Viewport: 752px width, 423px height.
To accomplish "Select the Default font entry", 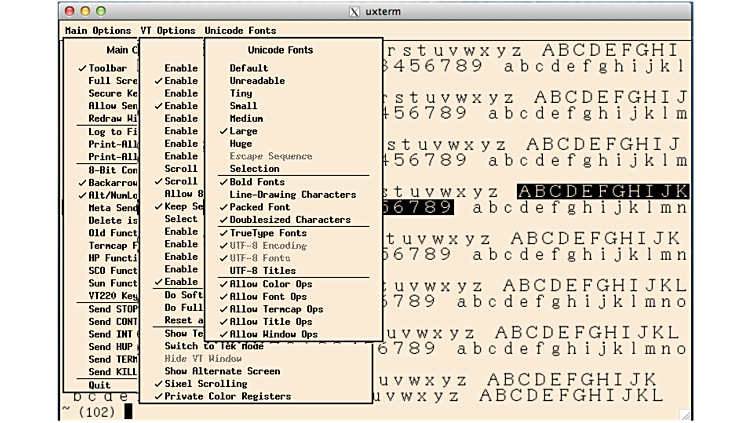I will coord(249,68).
